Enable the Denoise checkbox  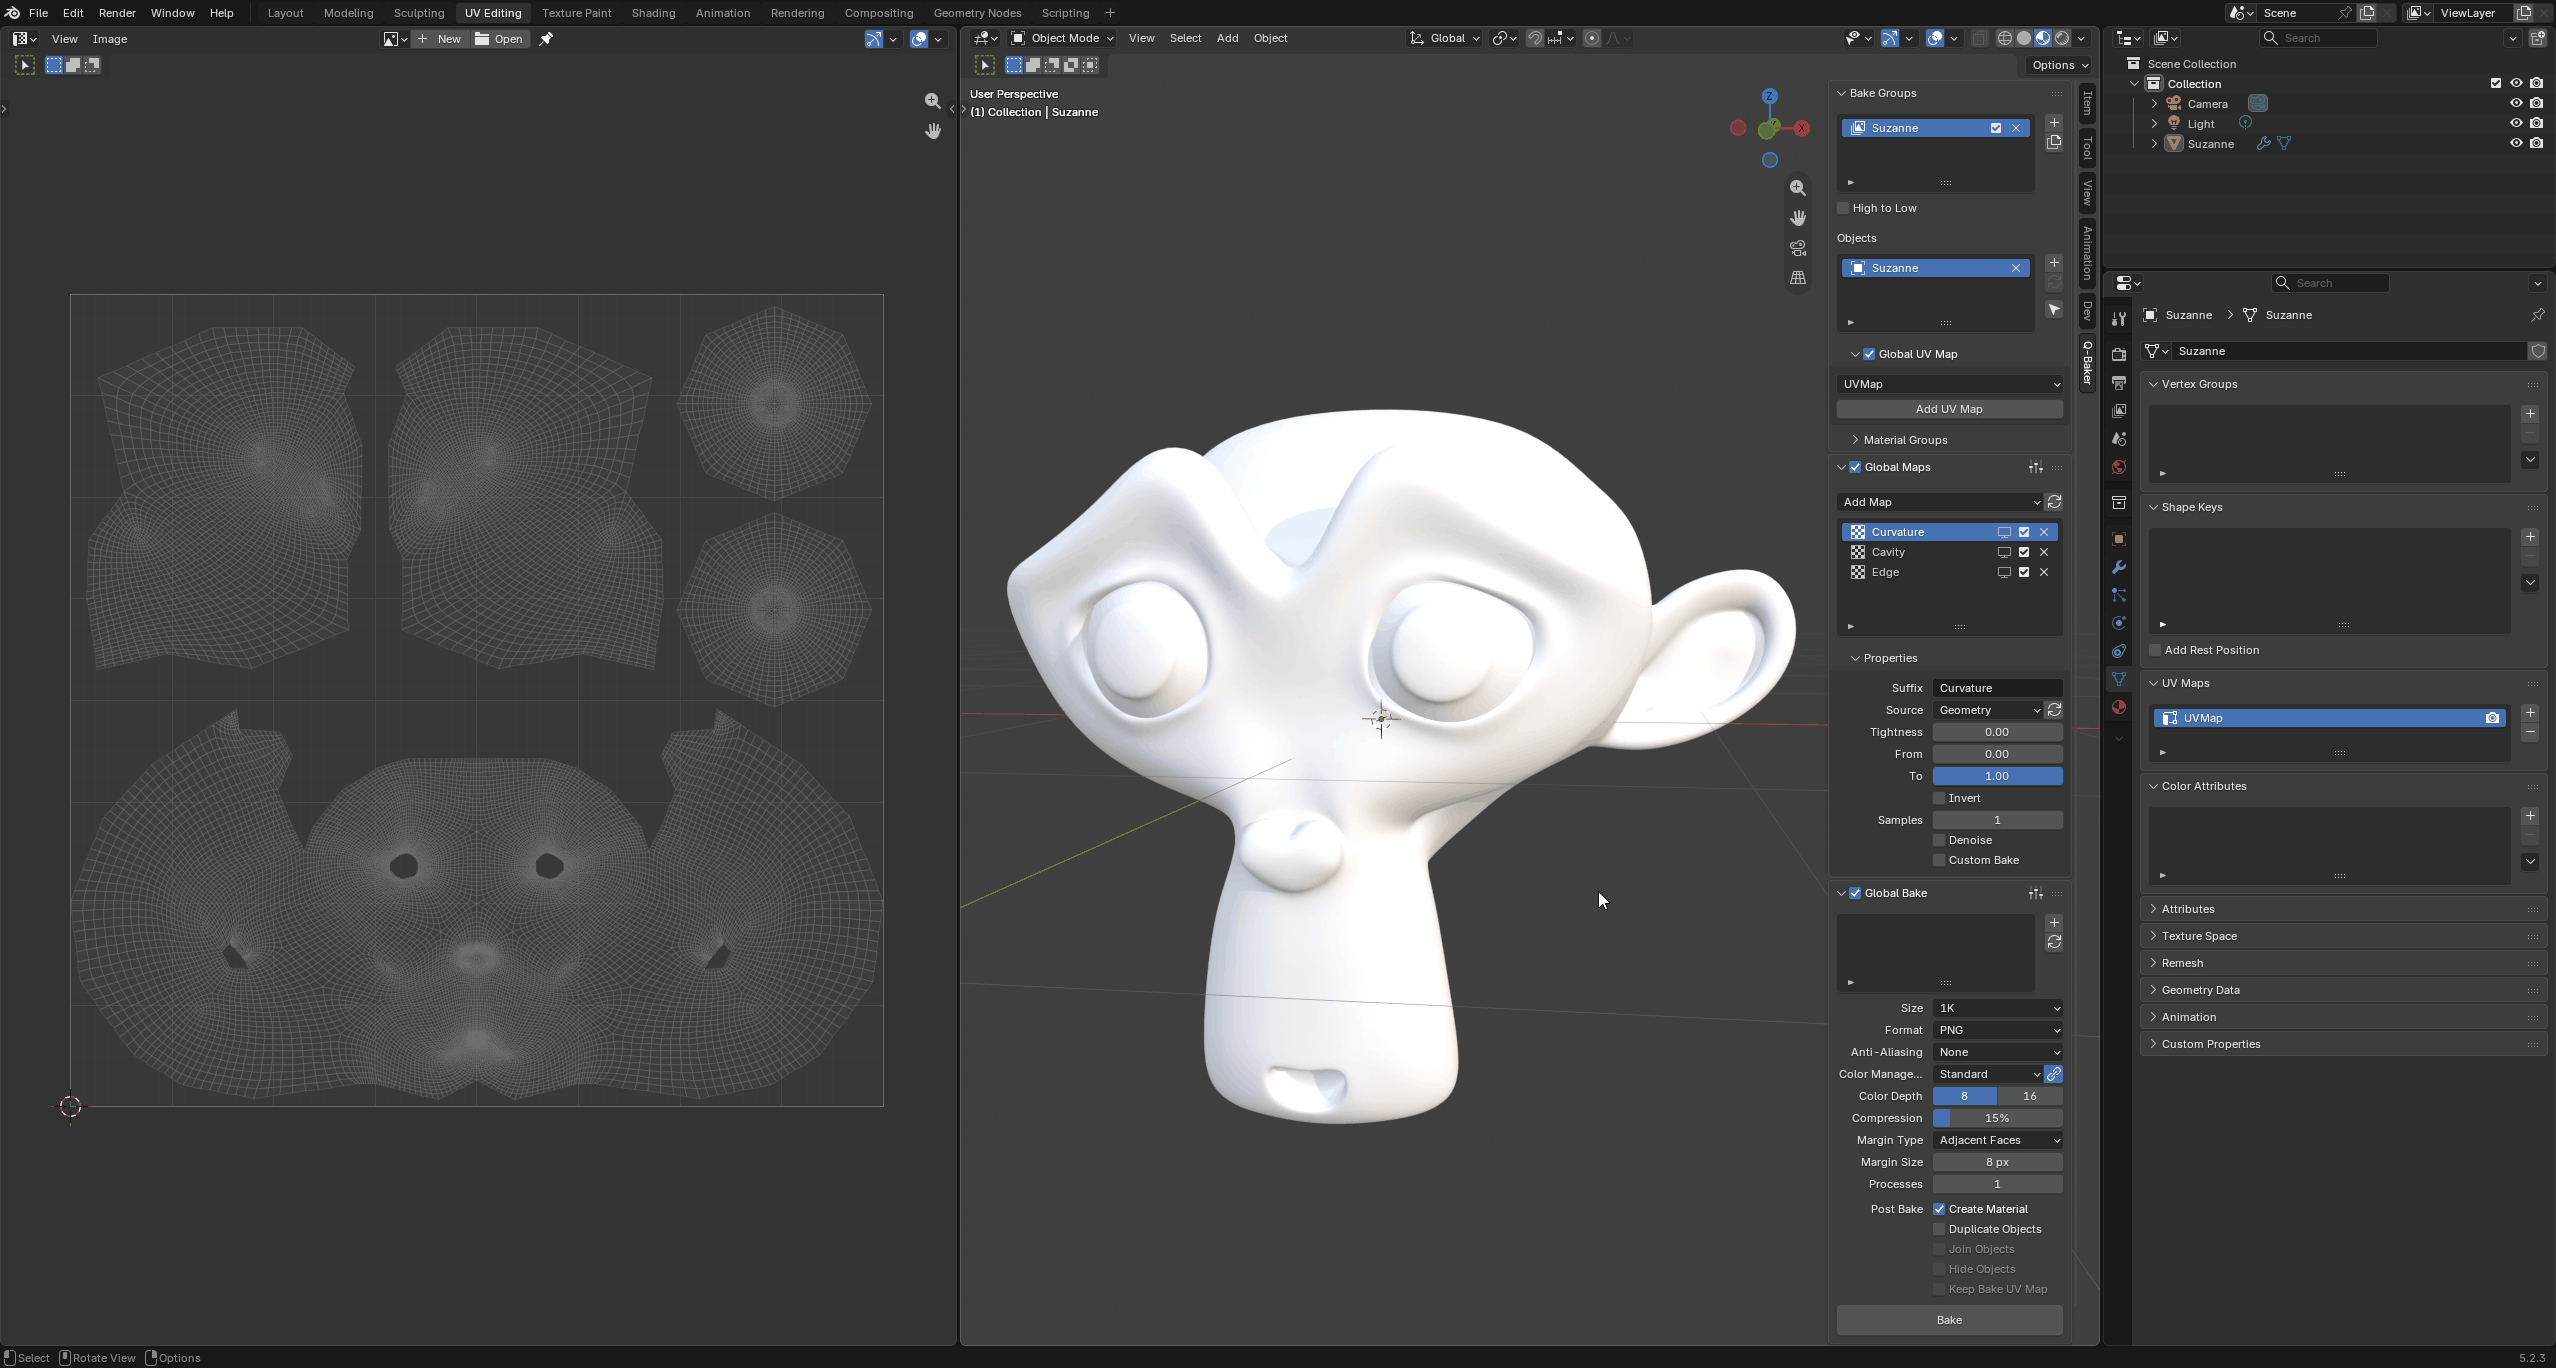click(x=1939, y=840)
